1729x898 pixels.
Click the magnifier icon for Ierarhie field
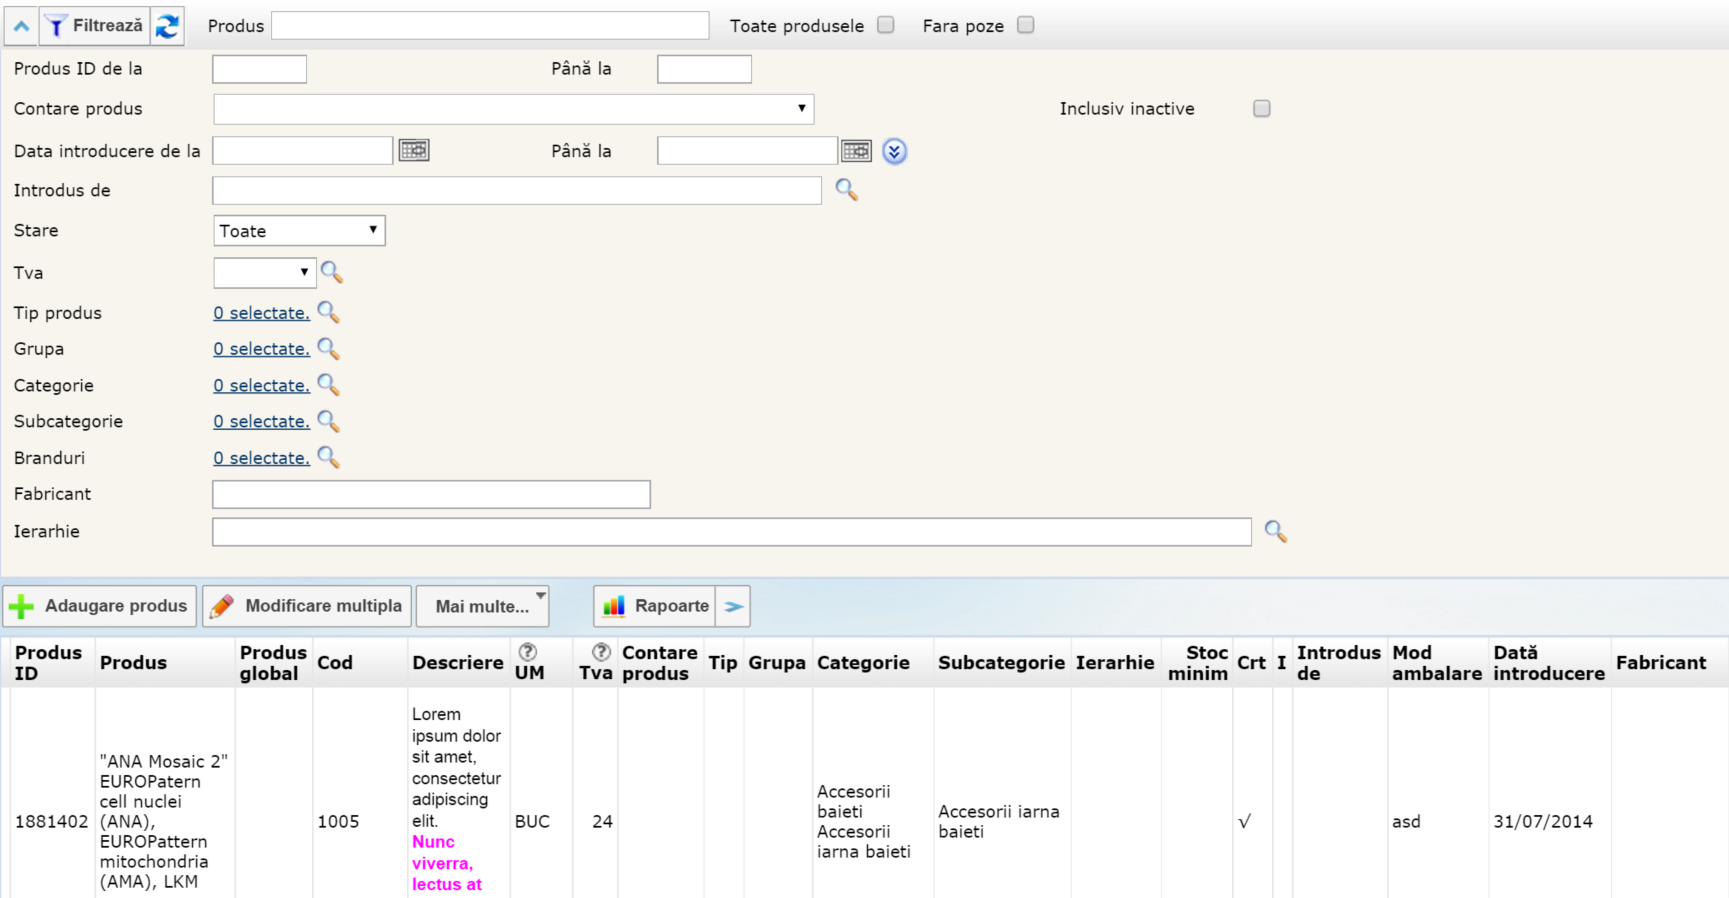pyautogui.click(x=1275, y=531)
